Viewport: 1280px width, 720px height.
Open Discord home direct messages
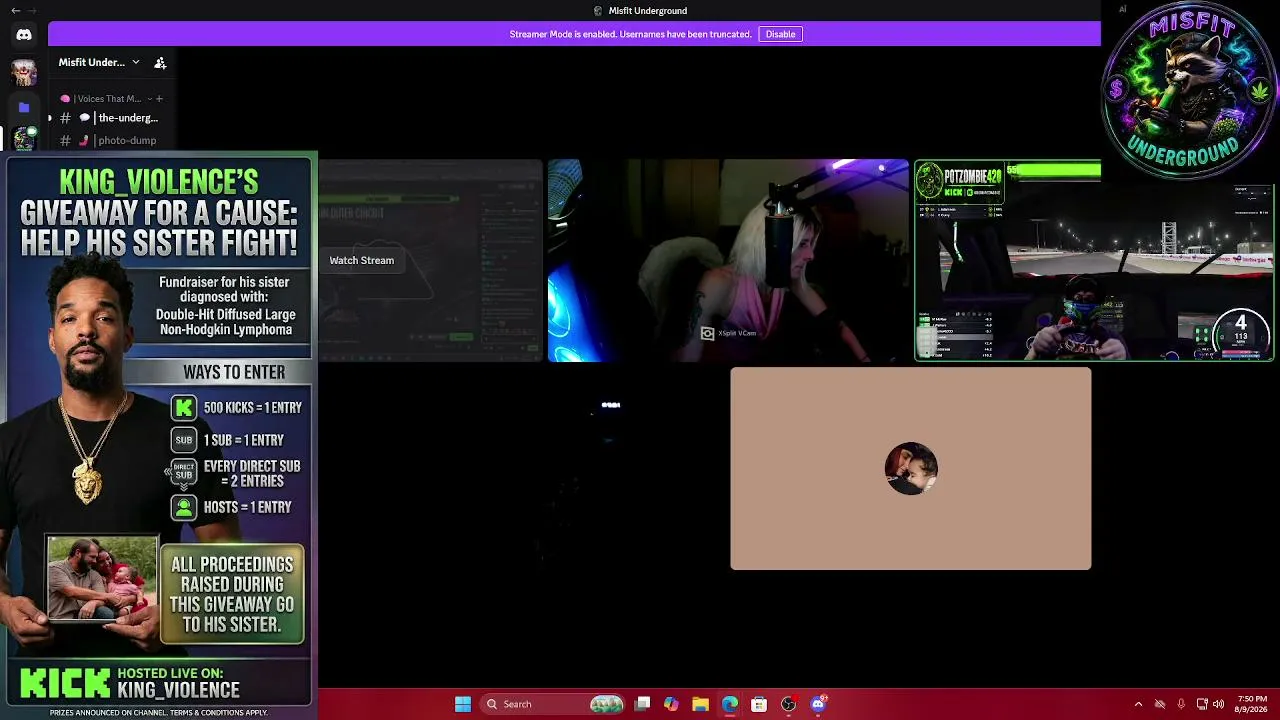click(24, 35)
